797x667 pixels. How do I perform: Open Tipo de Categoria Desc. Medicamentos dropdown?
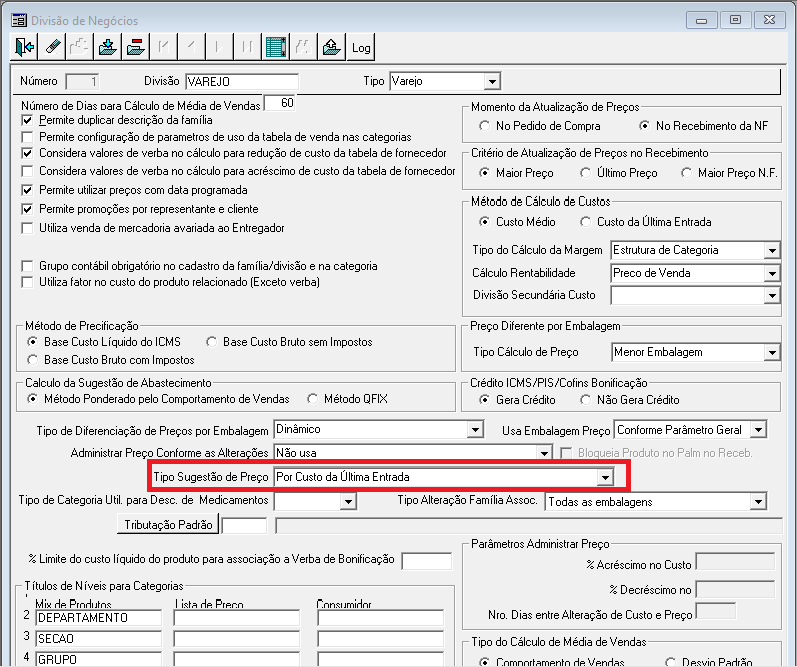coord(348,502)
